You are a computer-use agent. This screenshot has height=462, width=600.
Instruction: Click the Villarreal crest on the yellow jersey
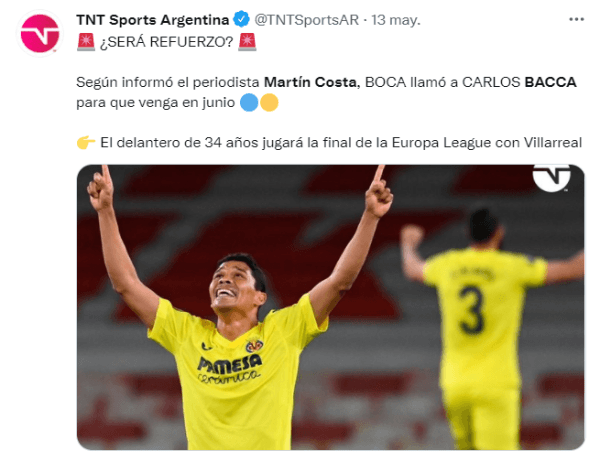point(254,346)
